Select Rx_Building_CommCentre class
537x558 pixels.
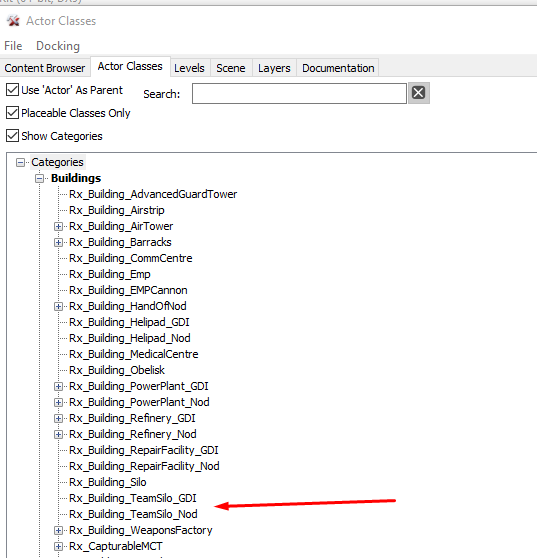[131, 258]
